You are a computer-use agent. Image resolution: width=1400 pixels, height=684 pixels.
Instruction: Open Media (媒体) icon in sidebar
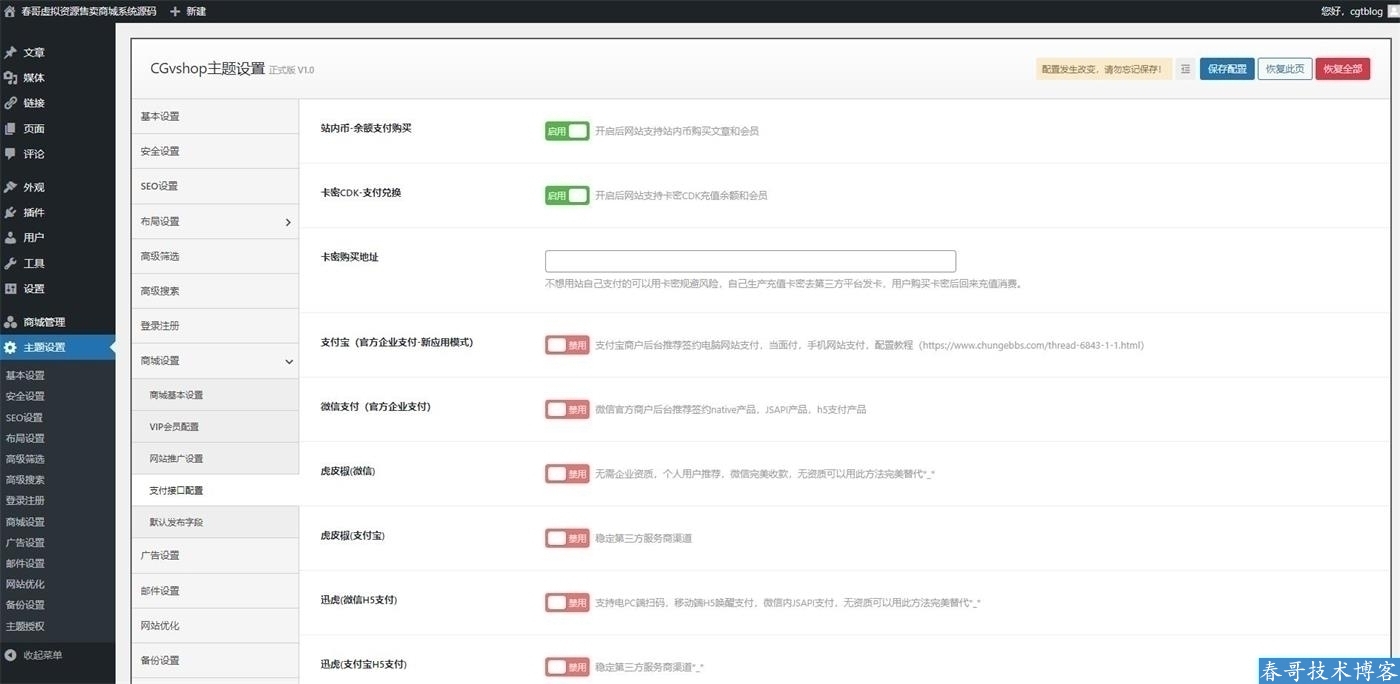coord(11,78)
